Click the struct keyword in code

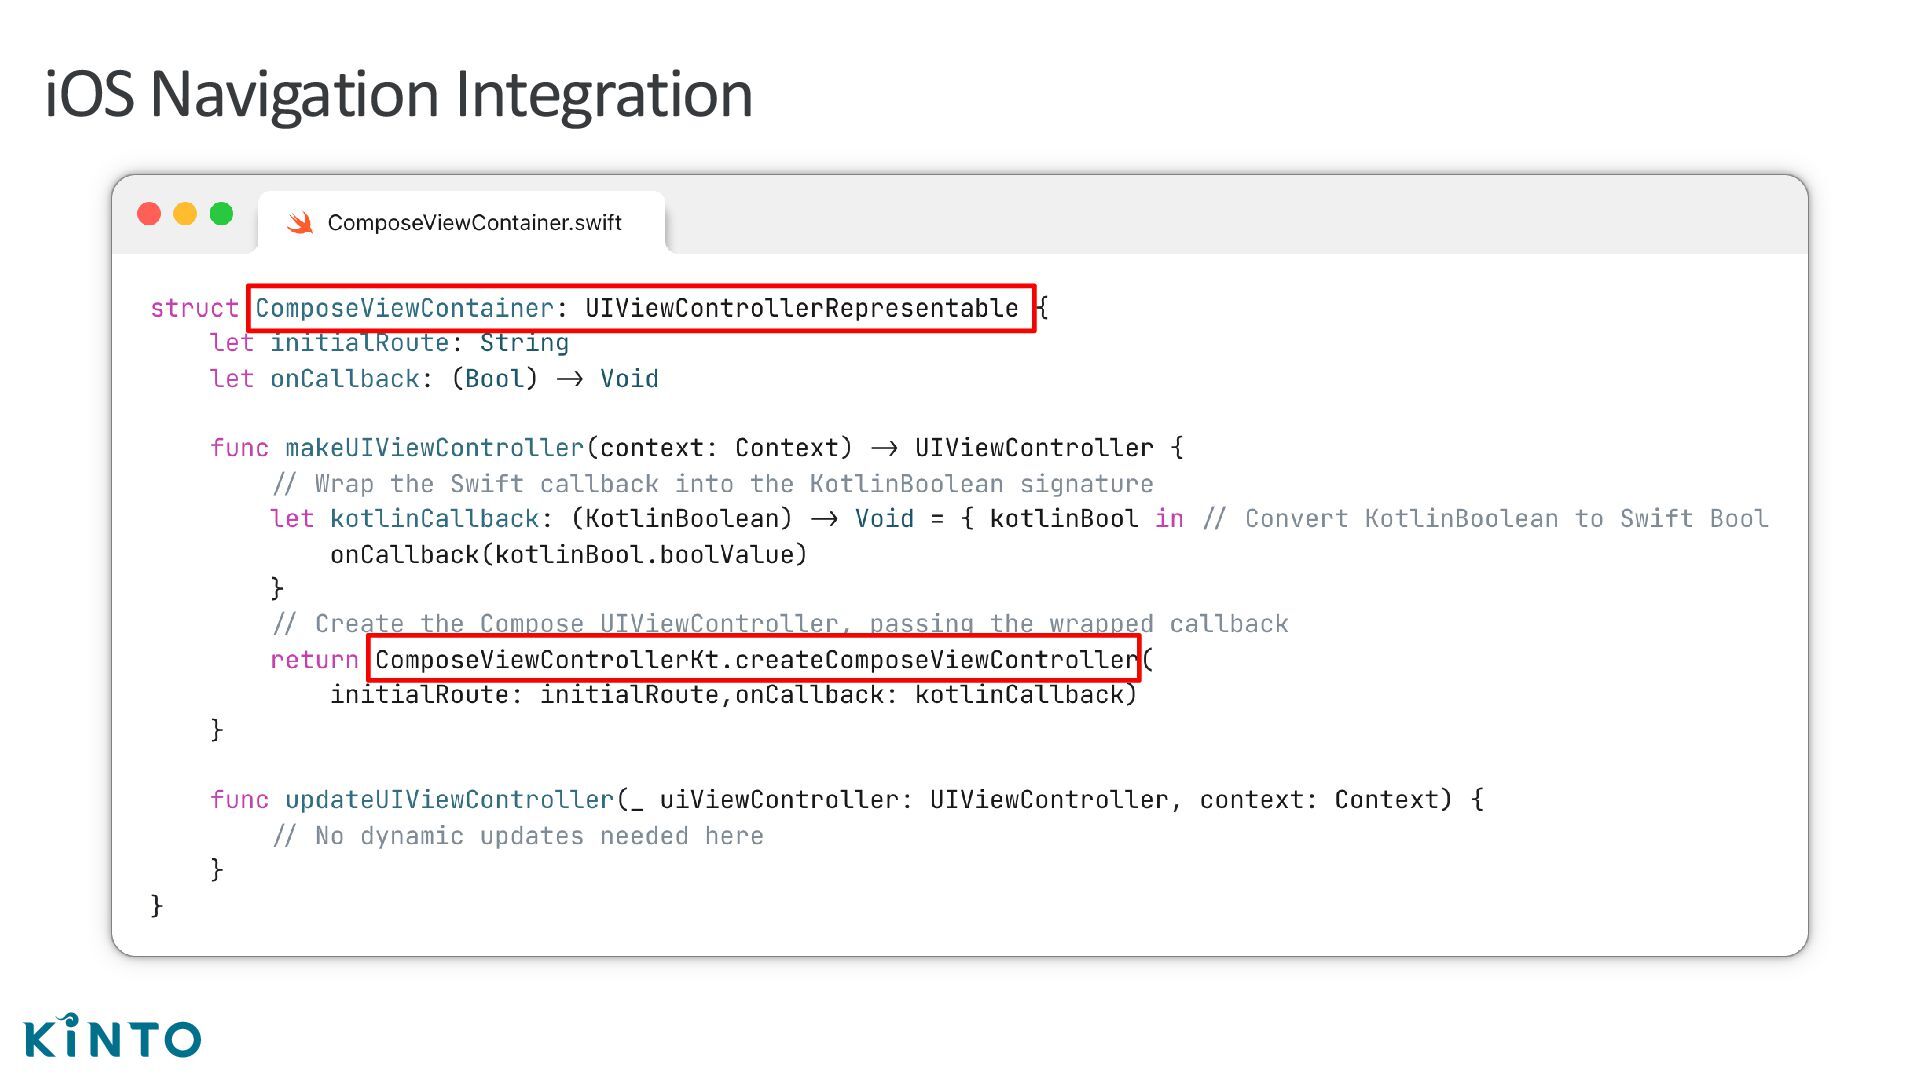click(194, 308)
